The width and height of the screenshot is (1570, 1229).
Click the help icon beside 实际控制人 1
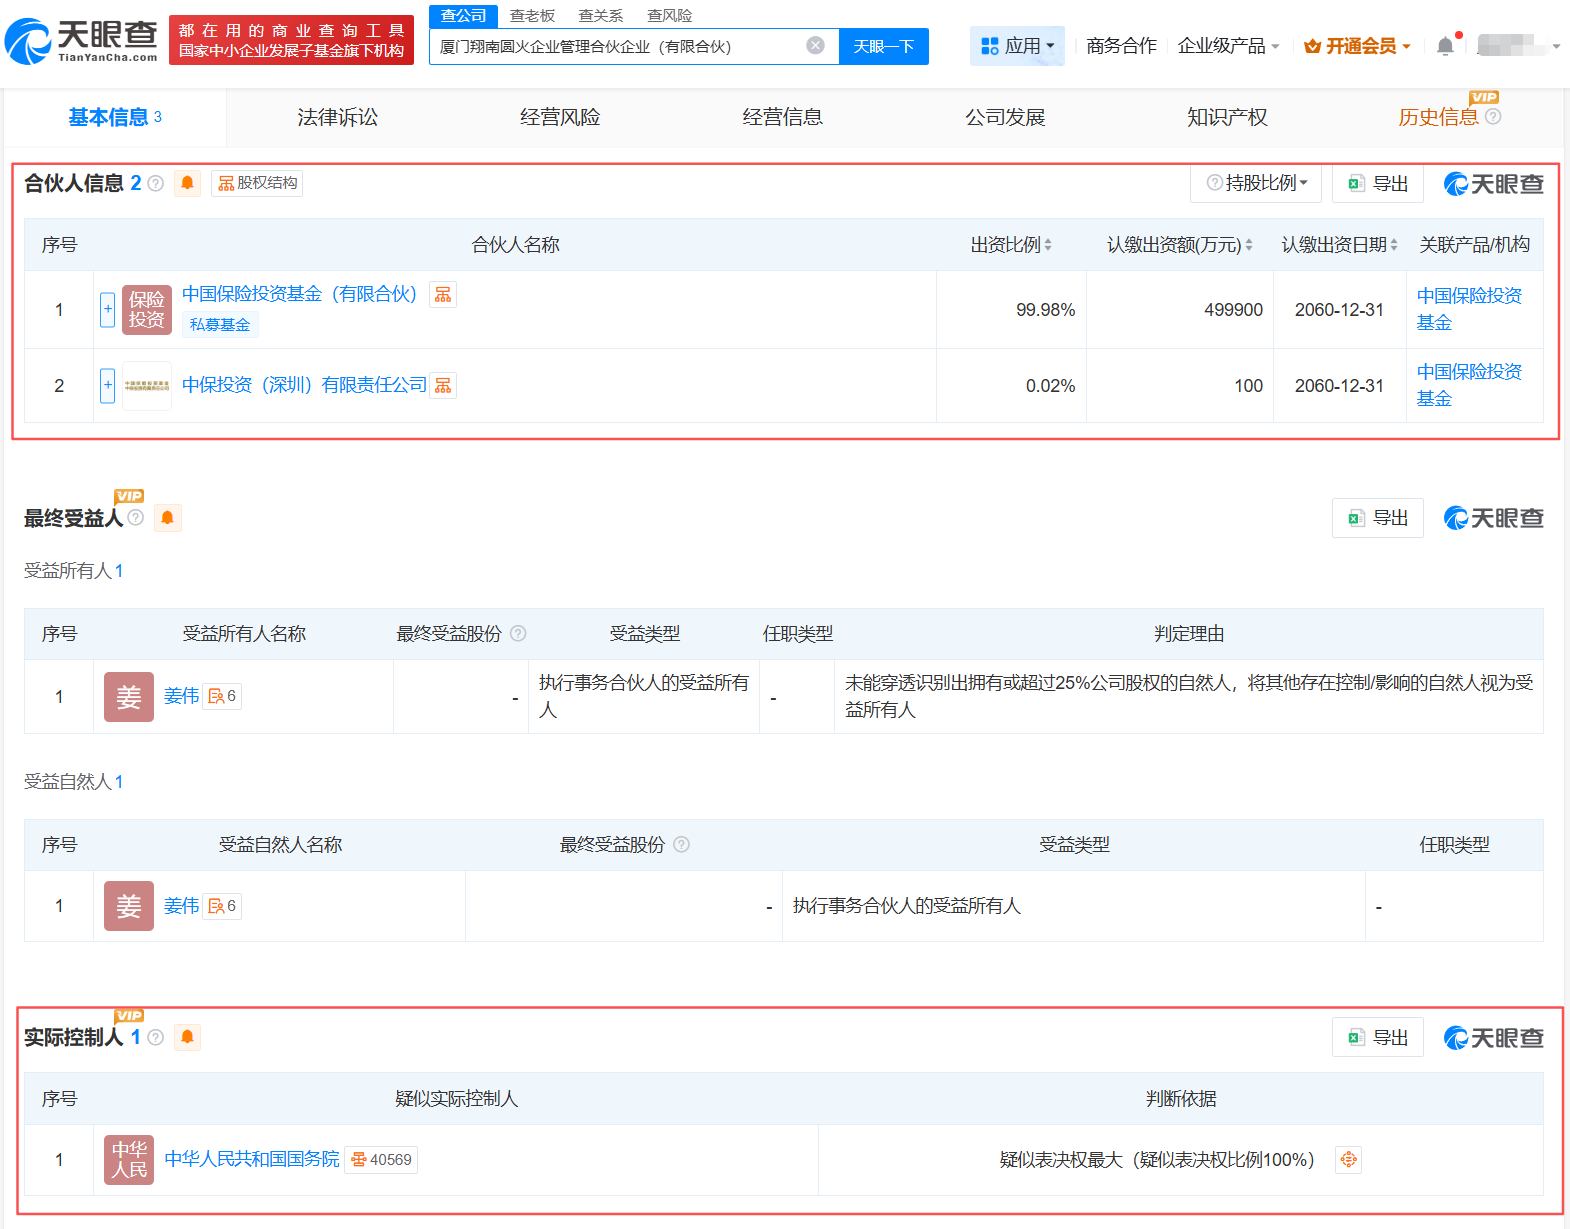[x=155, y=1037]
